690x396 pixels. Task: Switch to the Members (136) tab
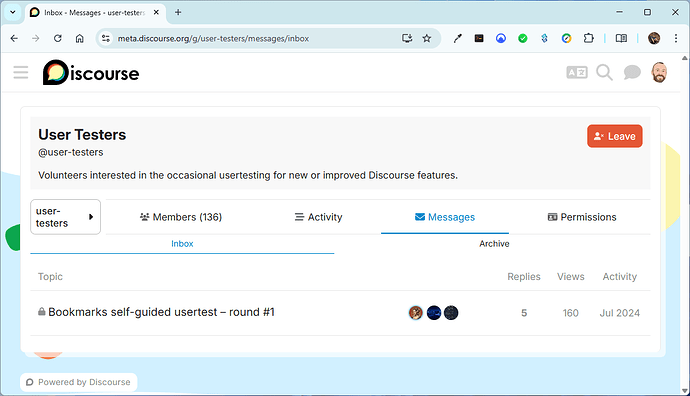tap(181, 217)
